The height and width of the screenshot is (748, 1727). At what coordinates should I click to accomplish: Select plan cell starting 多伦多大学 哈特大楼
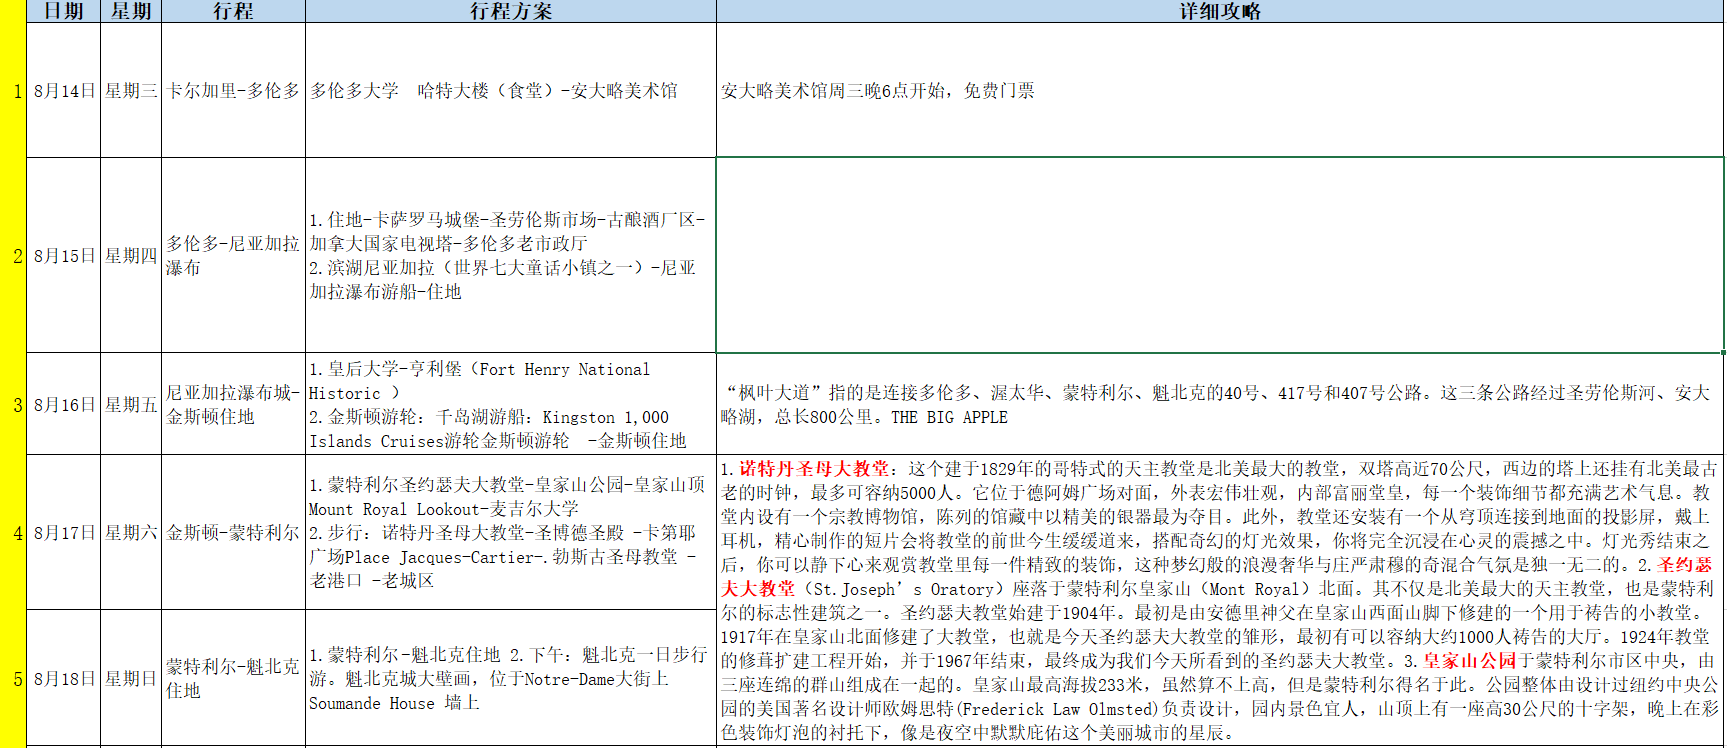pyautogui.click(x=511, y=90)
